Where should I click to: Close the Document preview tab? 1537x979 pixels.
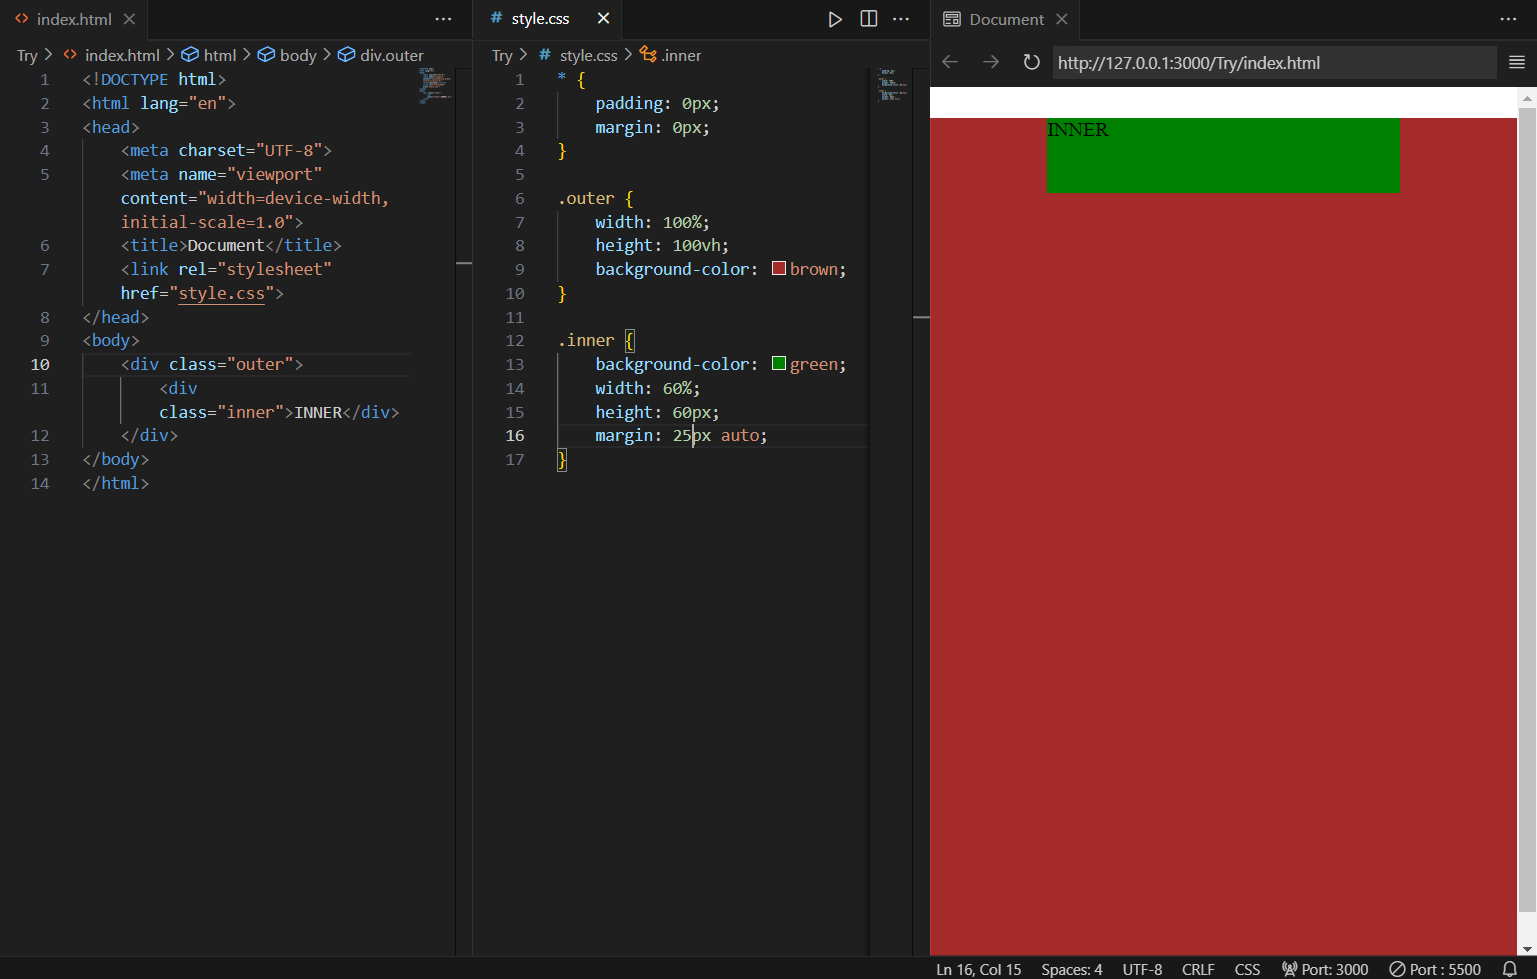click(1062, 19)
